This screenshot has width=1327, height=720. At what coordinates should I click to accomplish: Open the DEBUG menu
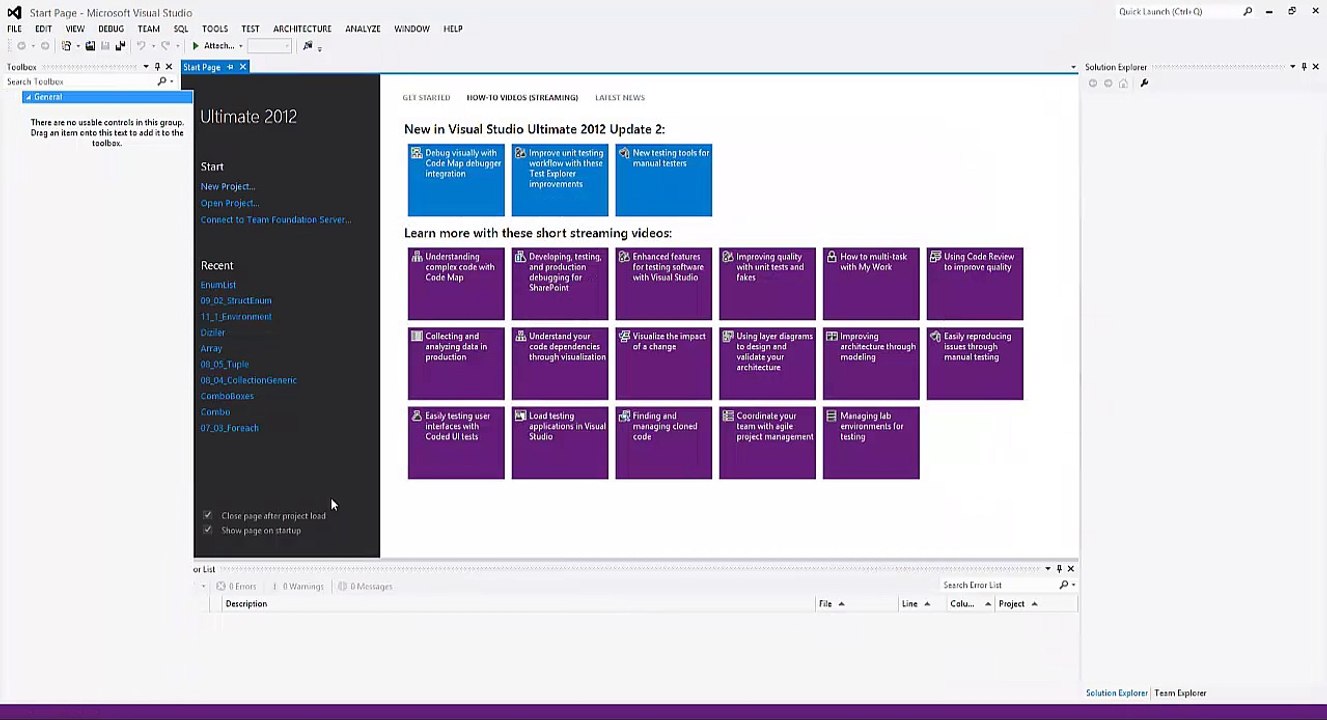pos(111,29)
